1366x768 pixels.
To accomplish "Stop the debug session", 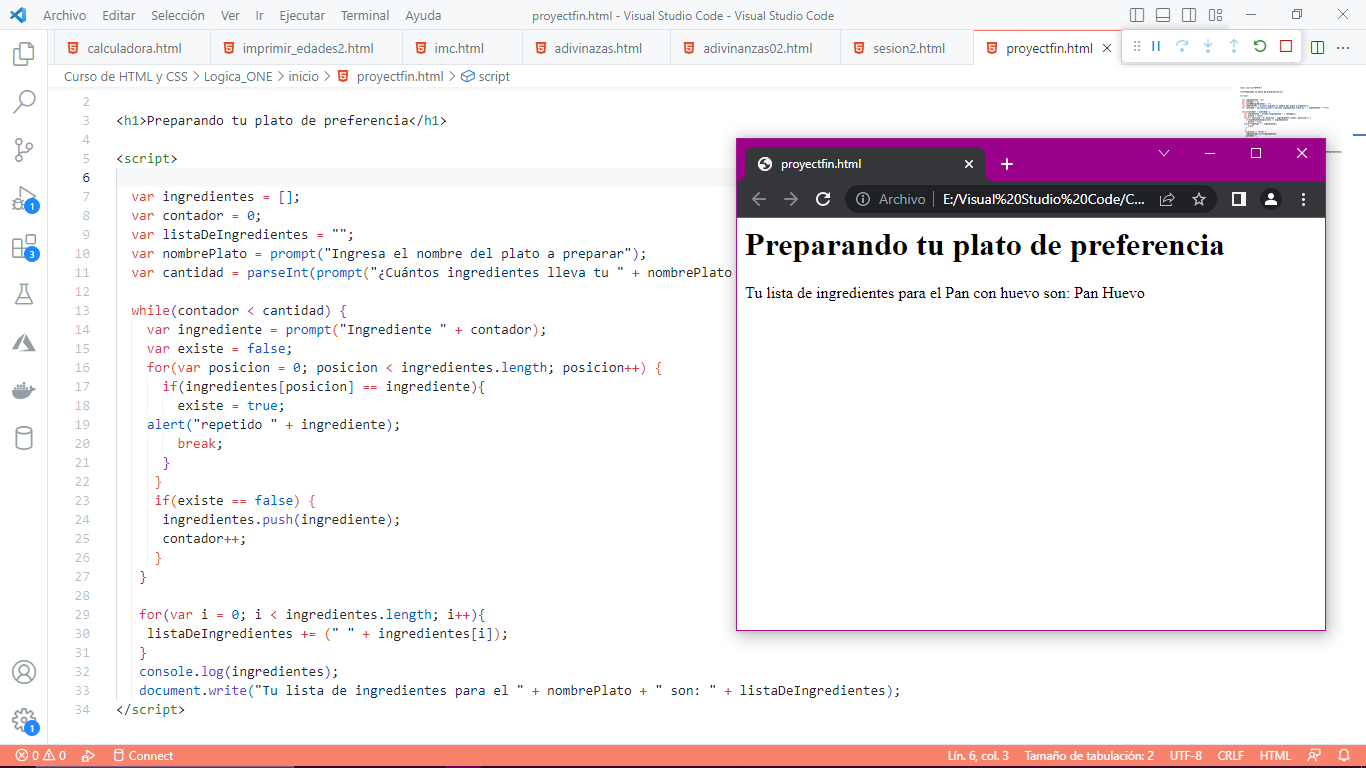I will click(1286, 46).
